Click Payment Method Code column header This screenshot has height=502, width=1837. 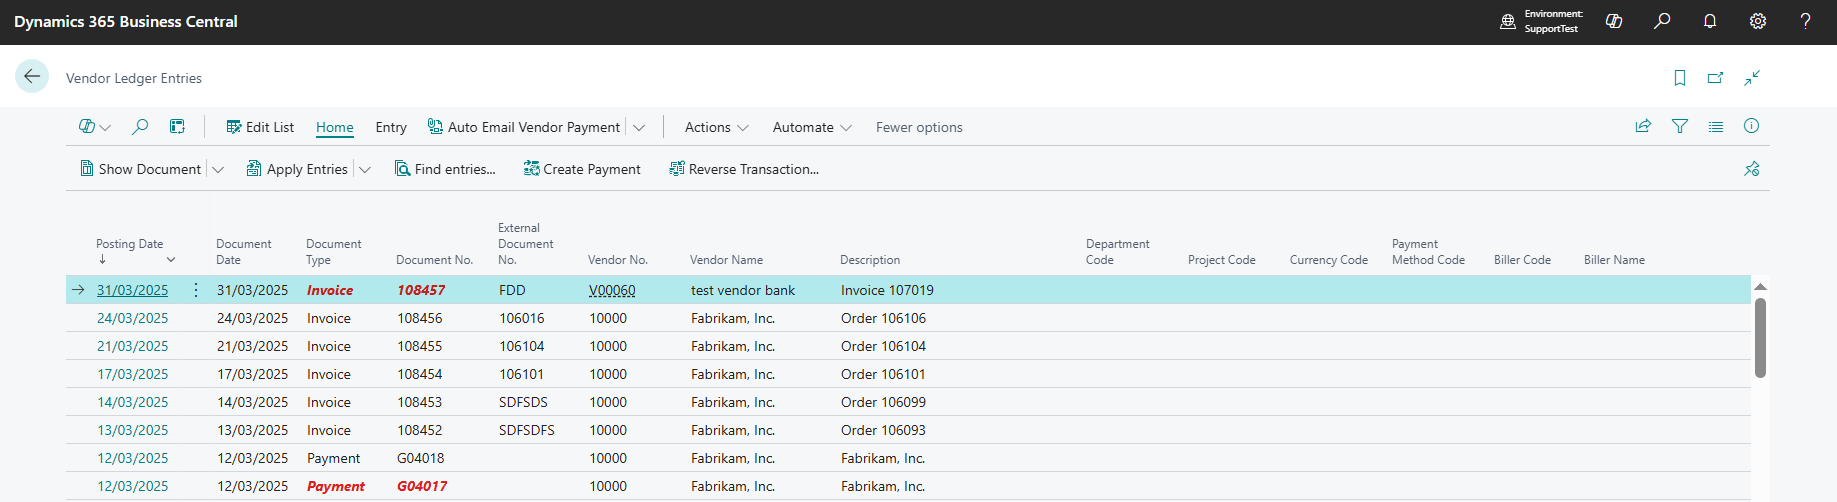point(1428,252)
